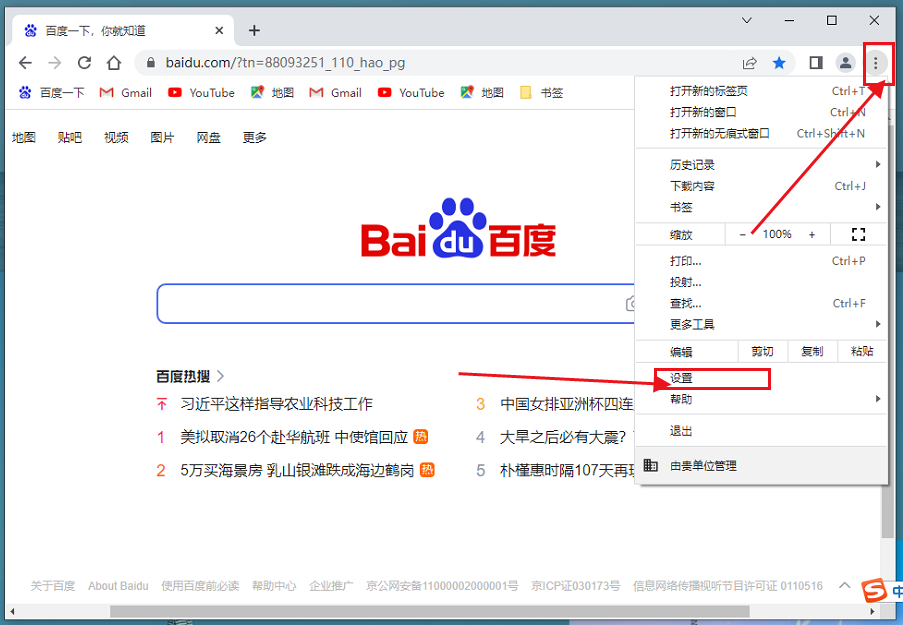Open 百度一下 bookmark
Viewport: 903px width, 625px height.
tap(52, 93)
